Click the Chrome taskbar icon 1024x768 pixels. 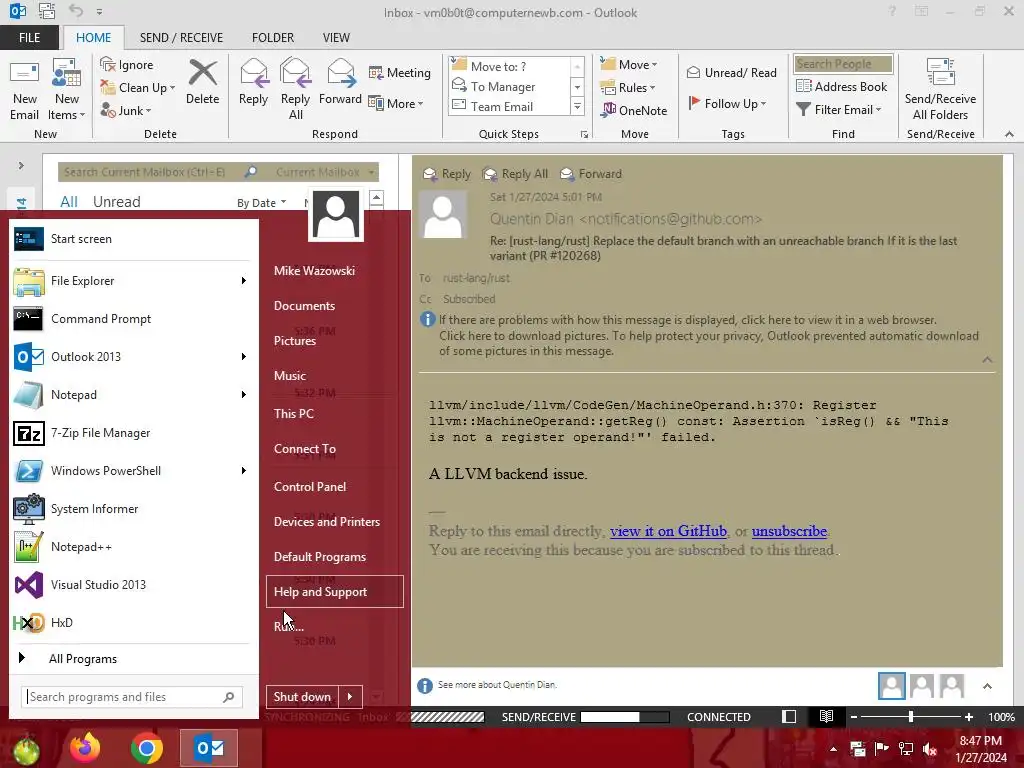[146, 748]
